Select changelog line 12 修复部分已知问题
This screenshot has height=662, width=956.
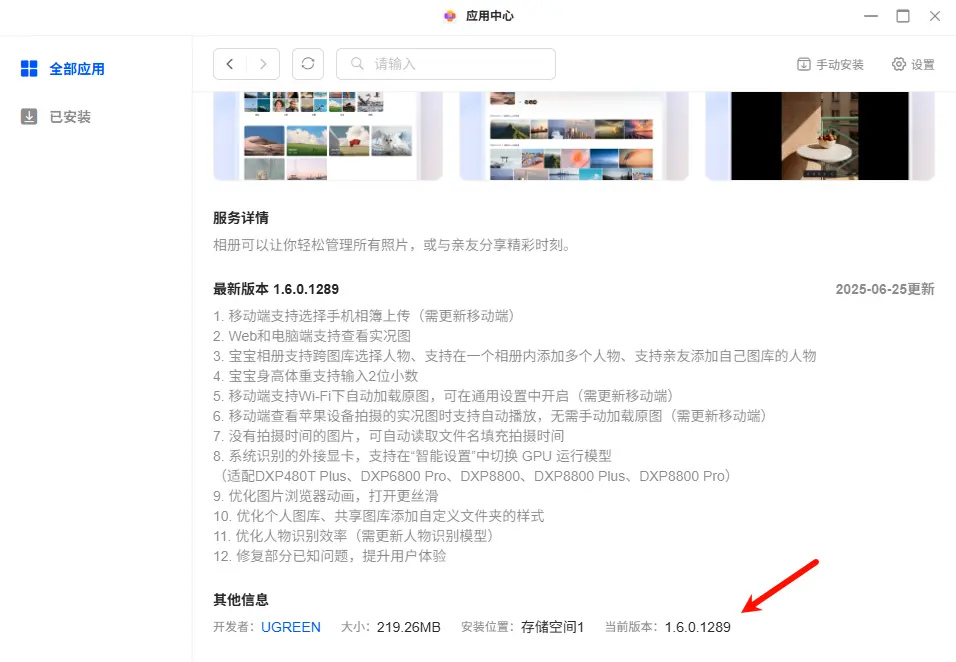pyautogui.click(x=329, y=556)
